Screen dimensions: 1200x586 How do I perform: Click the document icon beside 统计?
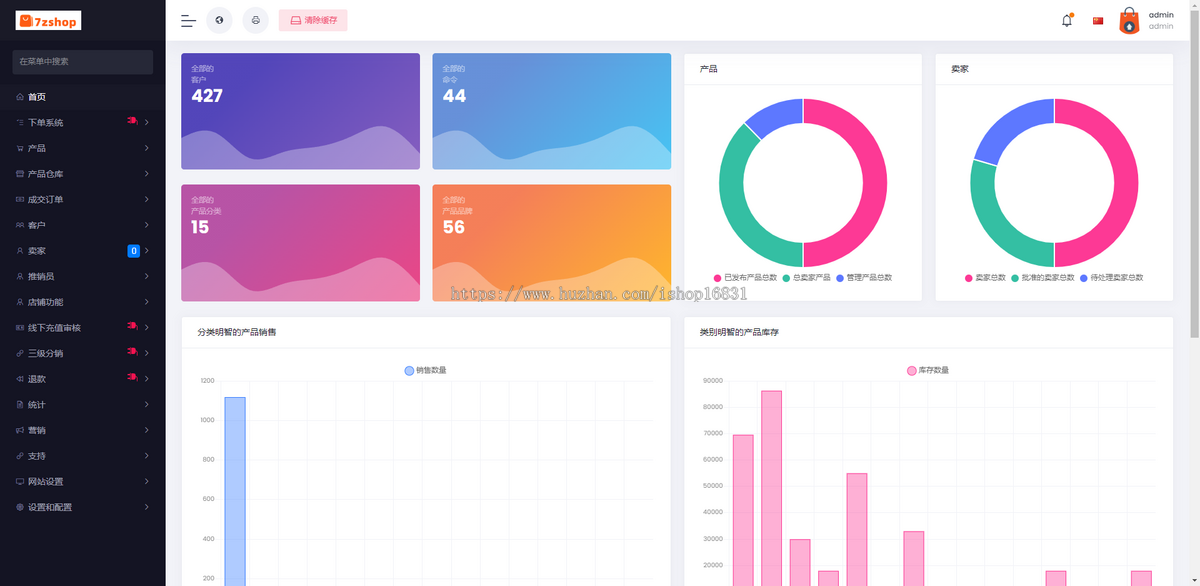tap(20, 404)
